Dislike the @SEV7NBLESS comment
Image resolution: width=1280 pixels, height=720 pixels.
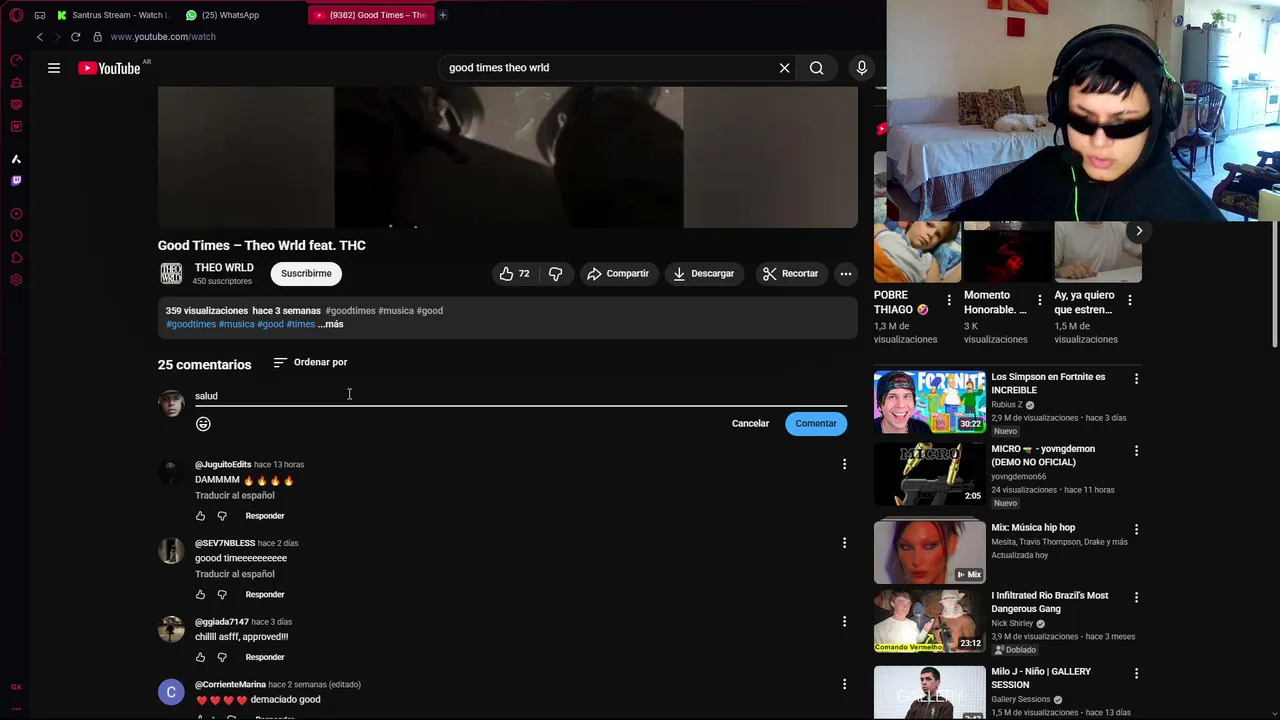click(x=222, y=595)
